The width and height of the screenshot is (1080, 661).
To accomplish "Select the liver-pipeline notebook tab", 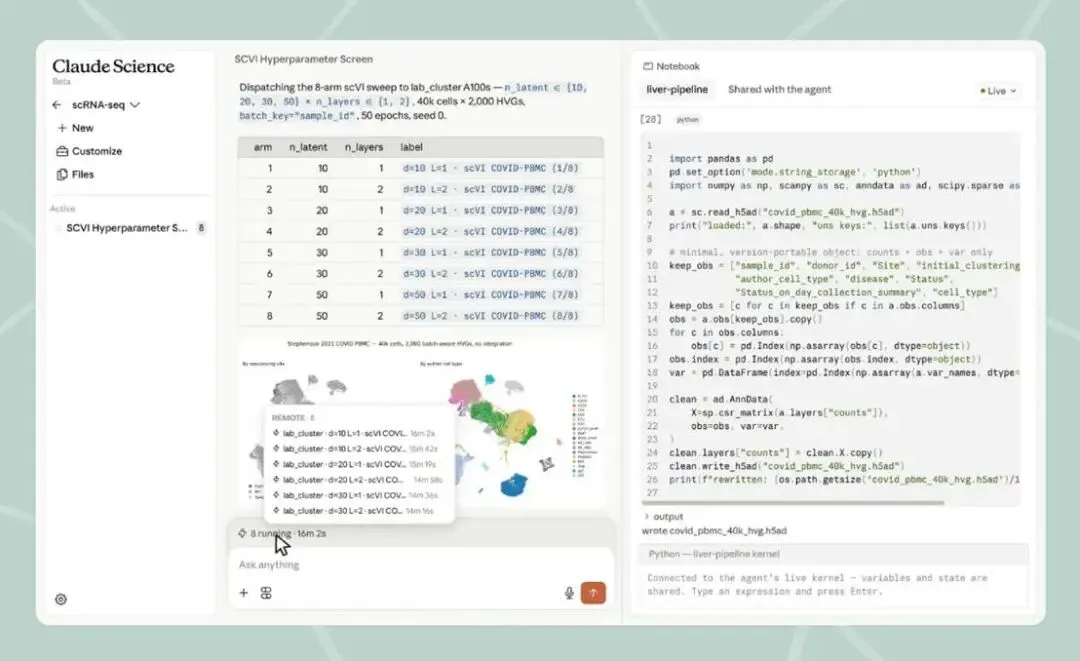I will pos(677,90).
